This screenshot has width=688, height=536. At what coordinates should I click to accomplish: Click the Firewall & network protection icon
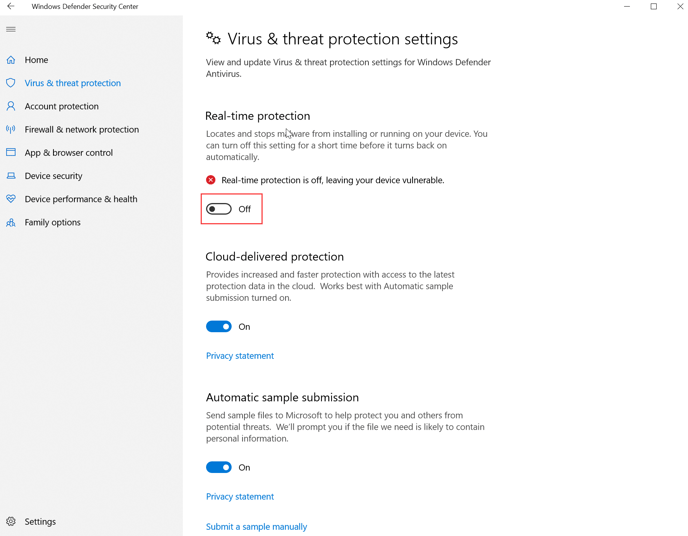[x=11, y=129]
